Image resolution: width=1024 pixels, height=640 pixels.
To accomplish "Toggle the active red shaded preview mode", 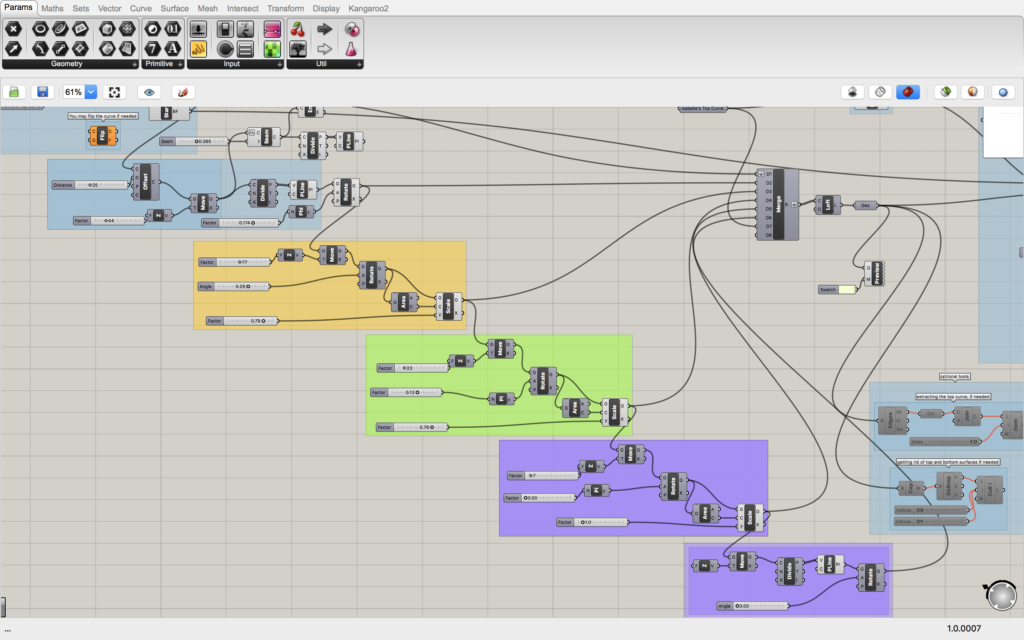I will (x=908, y=92).
